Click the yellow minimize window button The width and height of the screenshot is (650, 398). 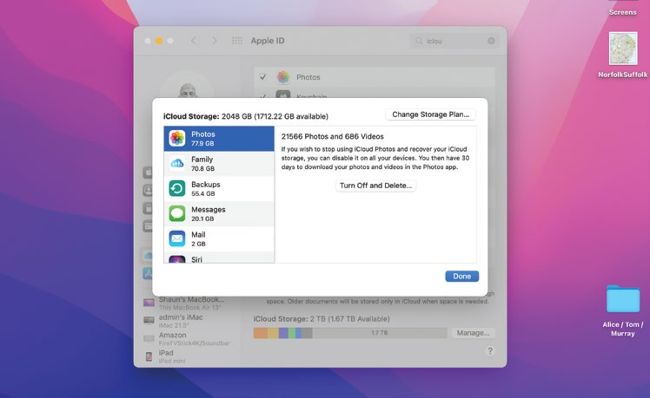coord(159,41)
